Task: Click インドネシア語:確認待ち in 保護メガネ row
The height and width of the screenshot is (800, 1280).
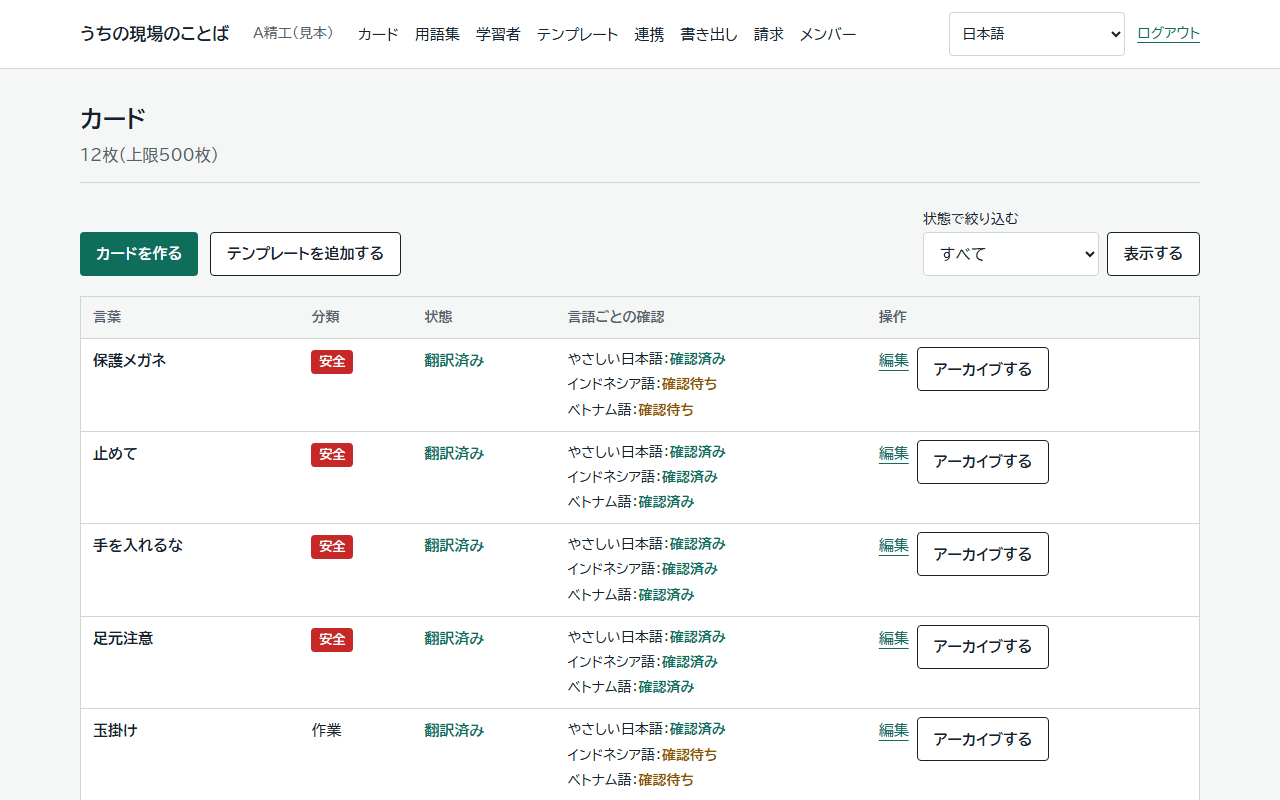Action: (643, 384)
